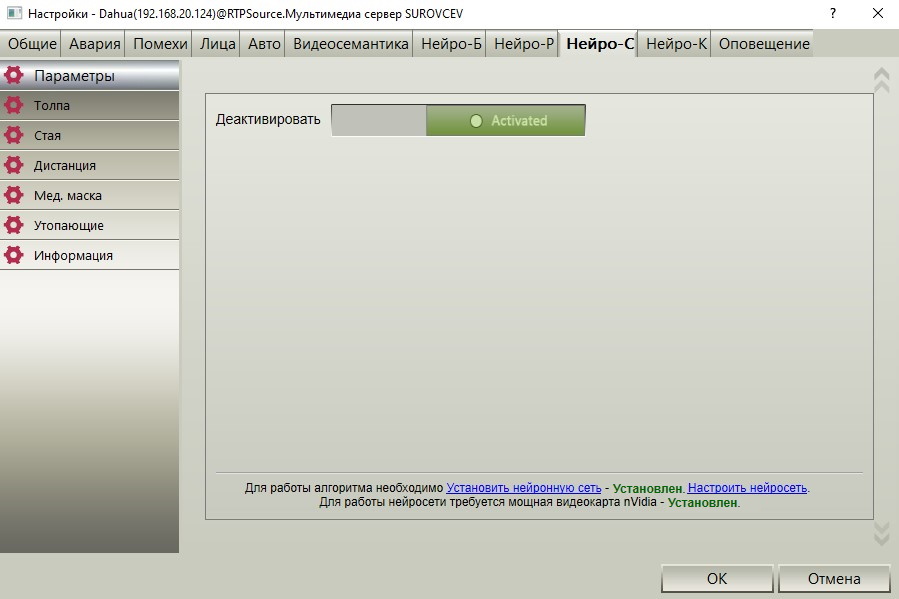Select Параметры in the sidebar
The image size is (899, 599).
click(x=89, y=75)
